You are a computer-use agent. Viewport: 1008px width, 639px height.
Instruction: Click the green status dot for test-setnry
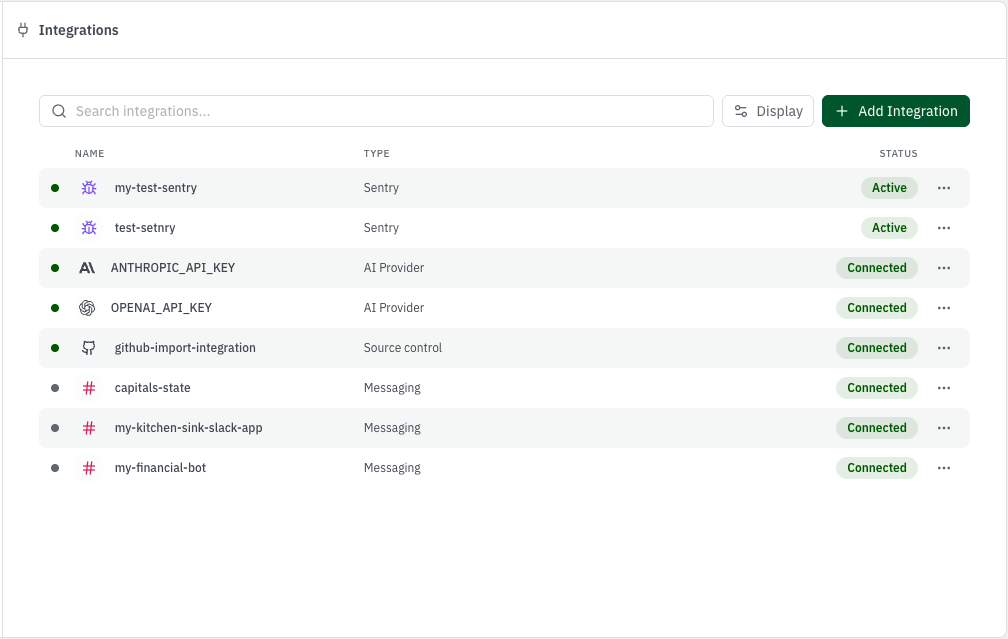[x=55, y=228]
